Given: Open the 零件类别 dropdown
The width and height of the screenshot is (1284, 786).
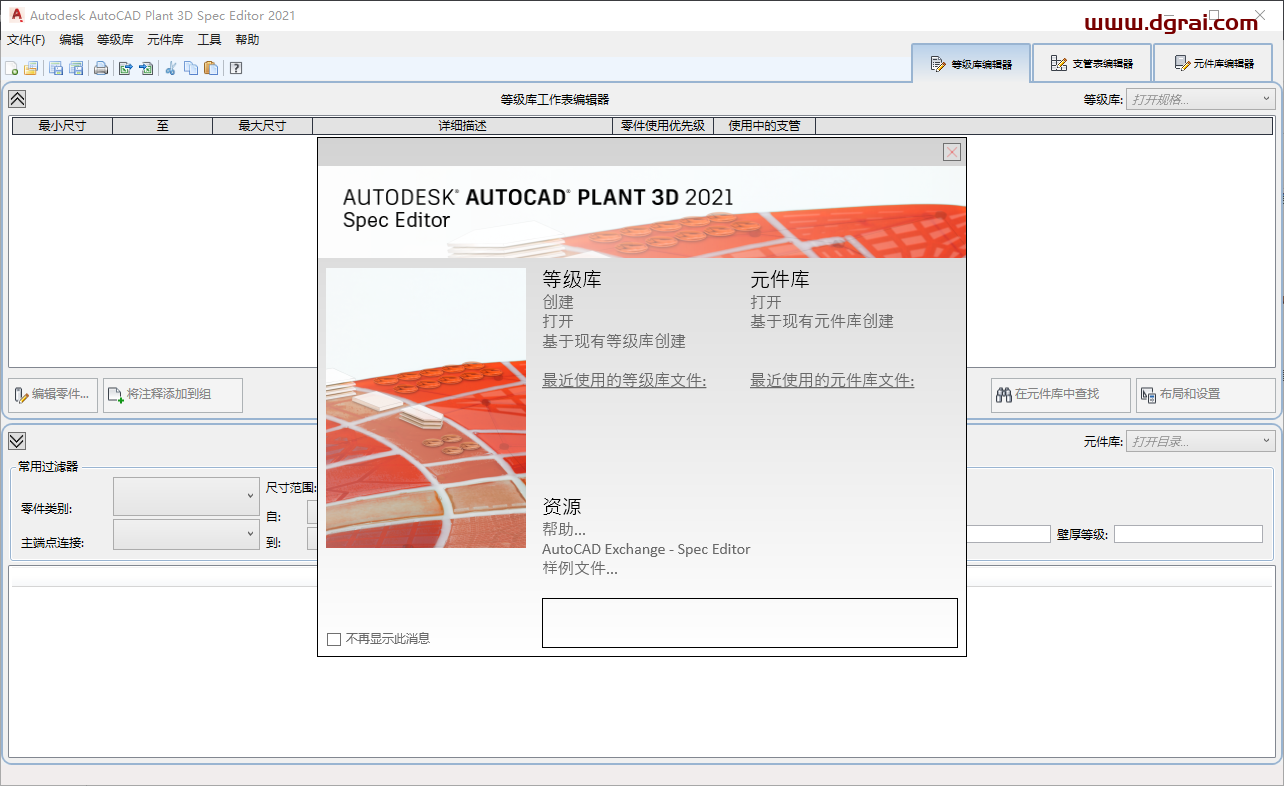Looking at the screenshot, I should (x=187, y=496).
